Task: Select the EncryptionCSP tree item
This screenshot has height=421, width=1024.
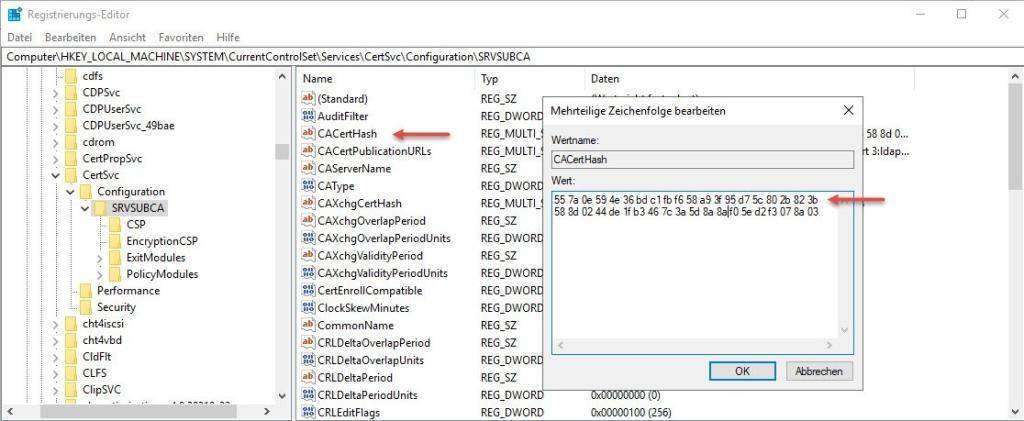Action: pos(160,241)
